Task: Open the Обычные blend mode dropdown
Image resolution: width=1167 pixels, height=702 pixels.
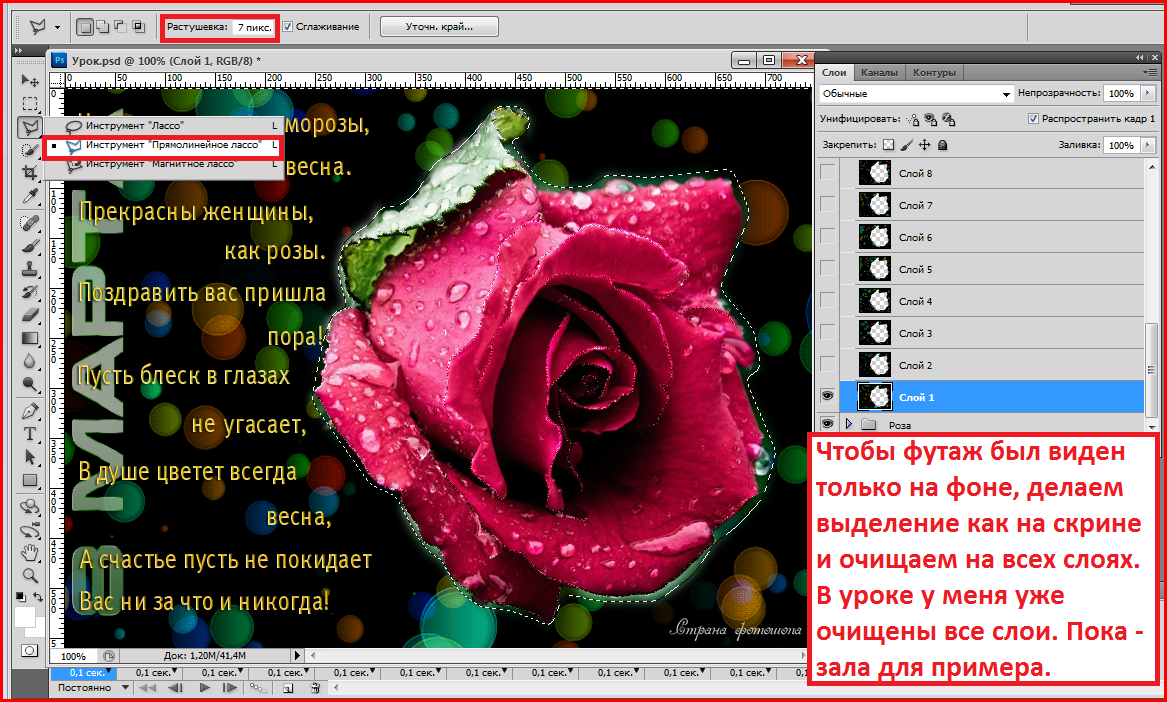Action: point(916,94)
